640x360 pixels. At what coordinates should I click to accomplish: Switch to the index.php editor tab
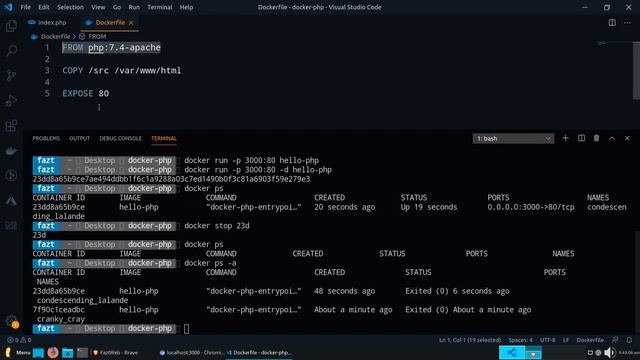pyautogui.click(x=47, y=23)
